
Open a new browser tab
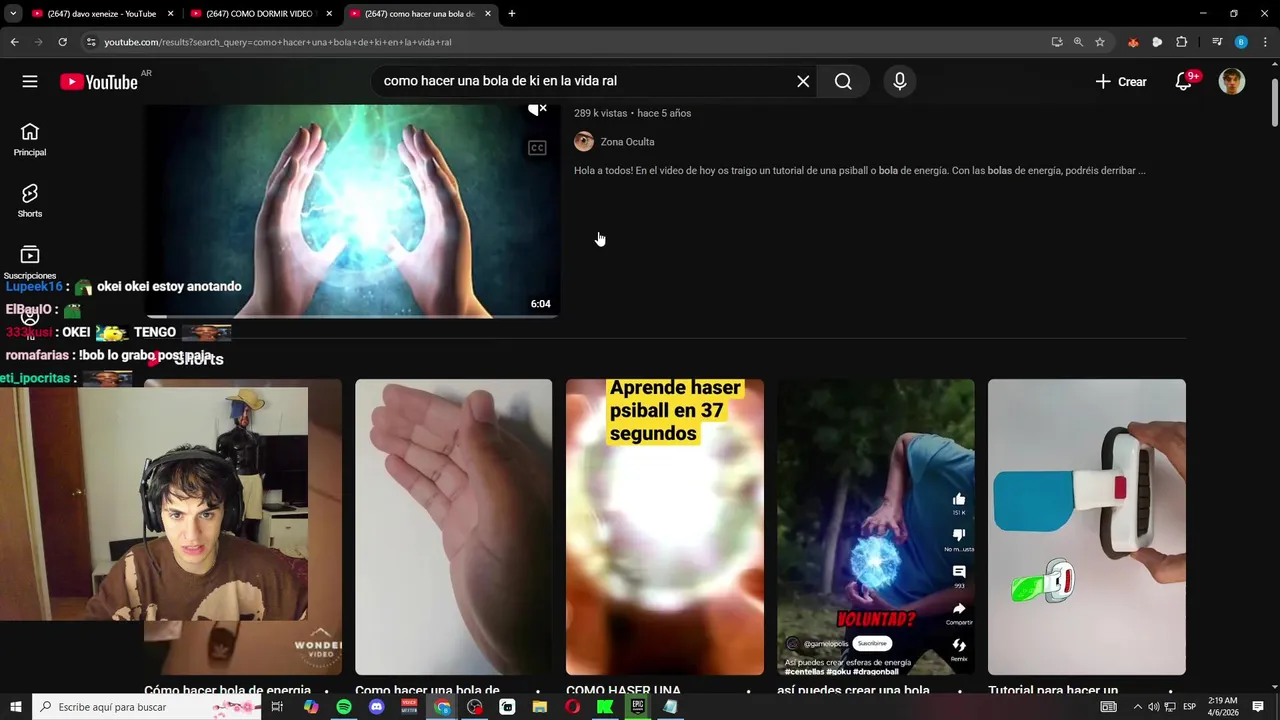tap(512, 14)
